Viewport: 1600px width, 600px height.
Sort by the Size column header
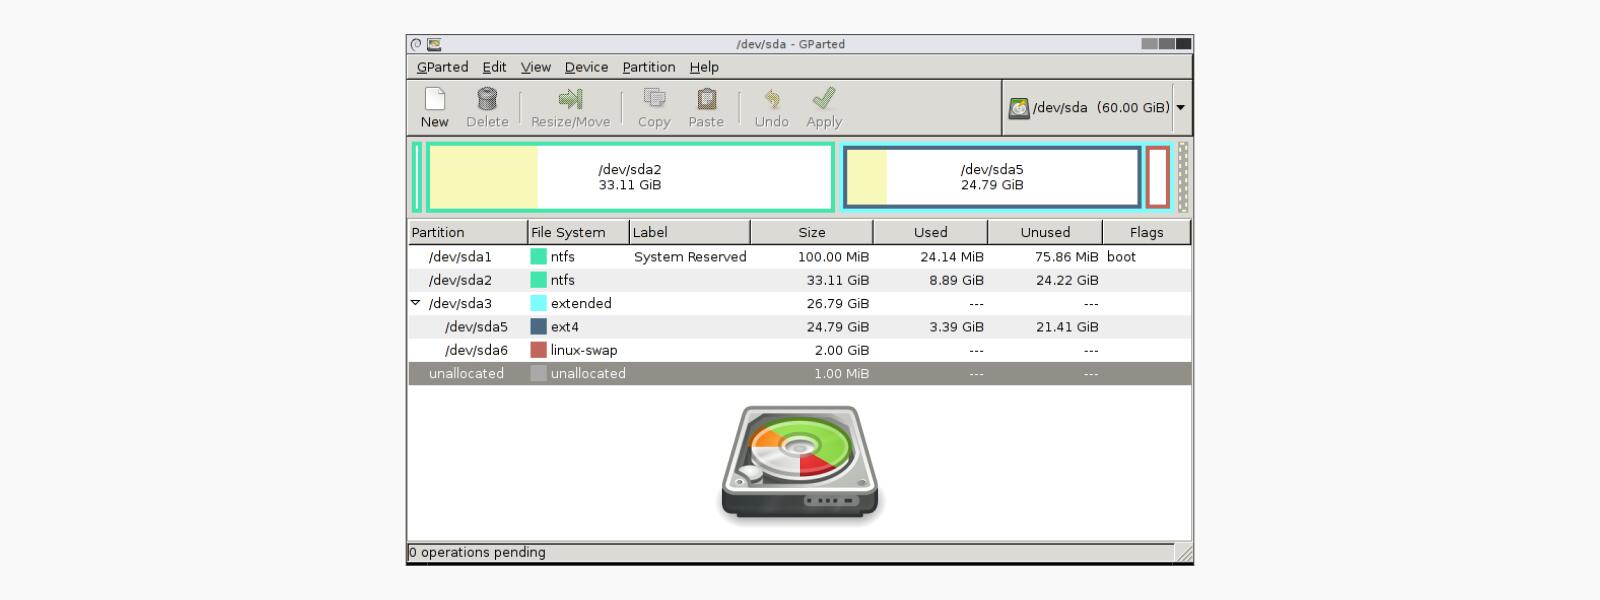811,232
